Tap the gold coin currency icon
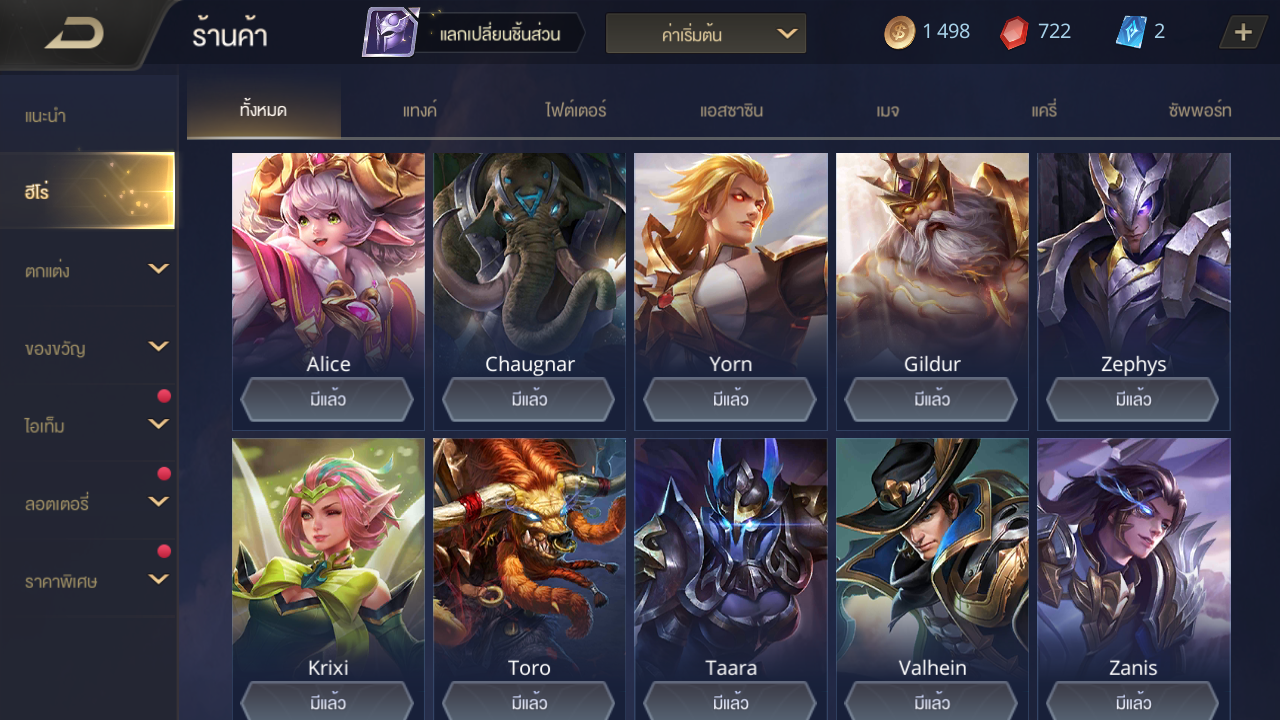Image resolution: width=1280 pixels, height=720 pixels. pos(899,33)
